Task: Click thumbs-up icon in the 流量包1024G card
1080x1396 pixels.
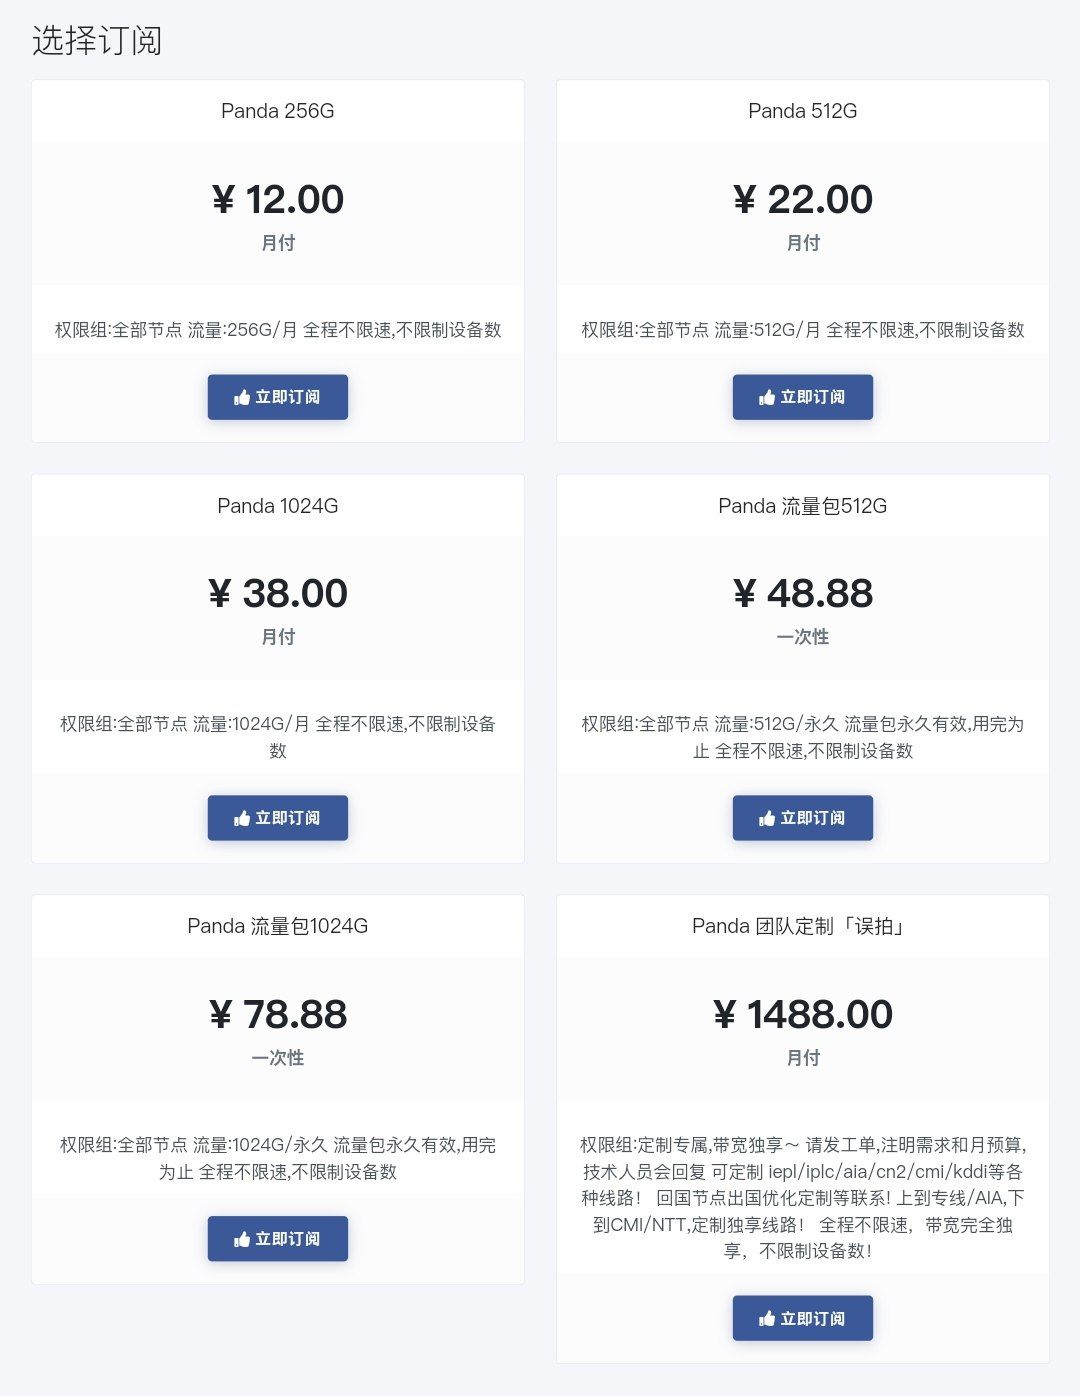Action: tap(242, 1240)
